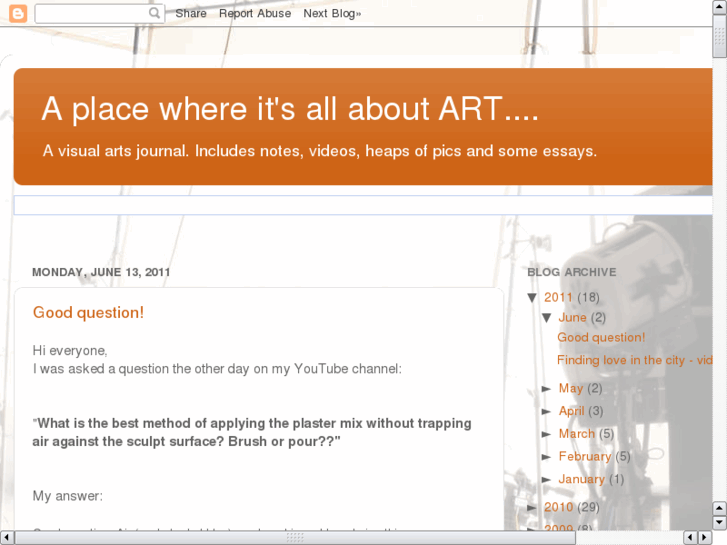Expand the 2010 archive triangle
The height and width of the screenshot is (545, 727).
pos(533,508)
